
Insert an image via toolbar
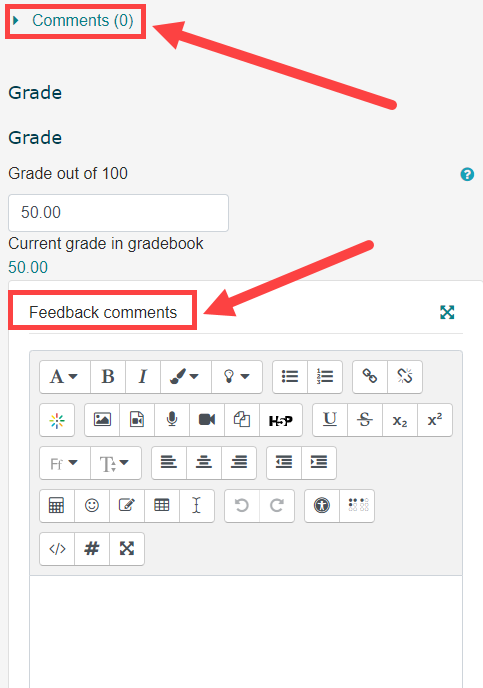(x=102, y=420)
